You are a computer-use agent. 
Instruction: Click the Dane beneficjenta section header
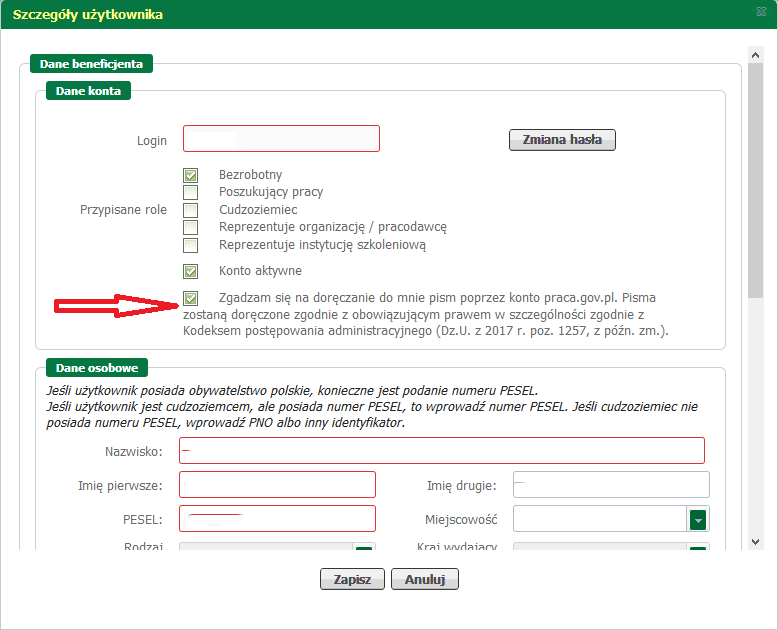[x=91, y=64]
